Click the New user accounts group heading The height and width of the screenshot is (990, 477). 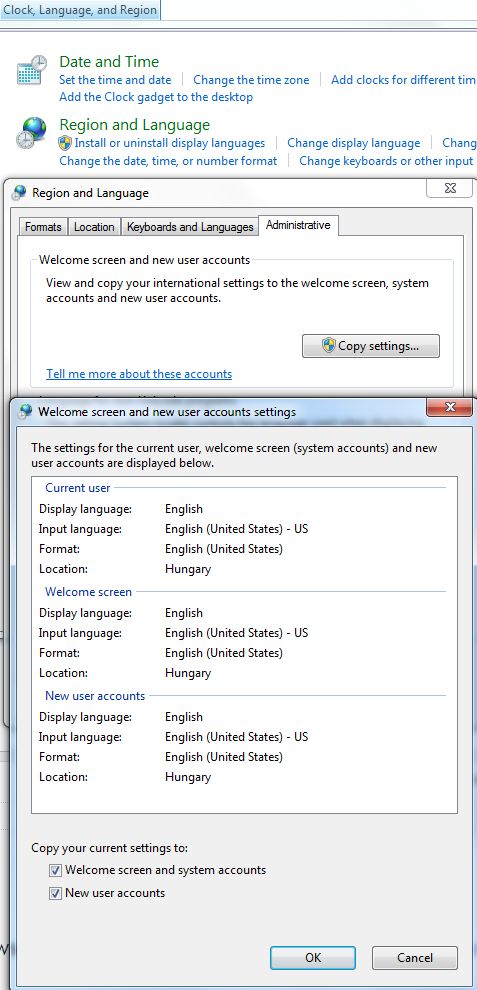[x=95, y=696]
